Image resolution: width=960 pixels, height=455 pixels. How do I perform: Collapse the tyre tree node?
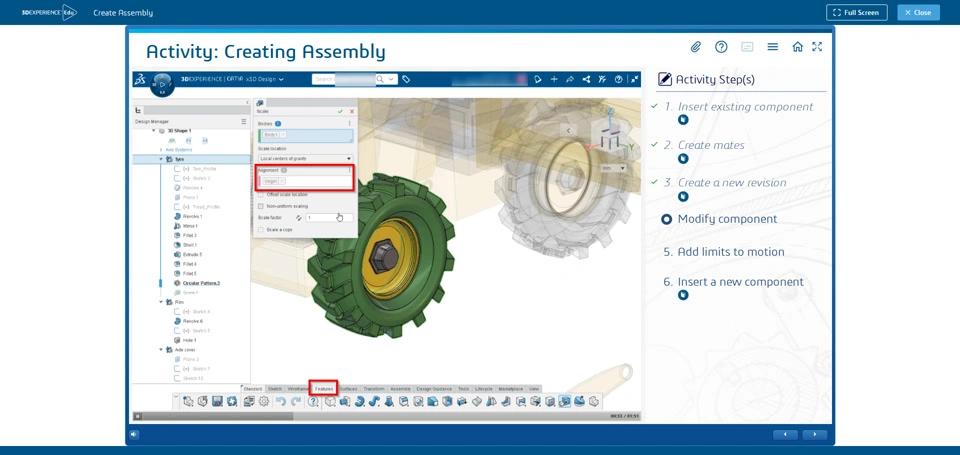click(161, 159)
